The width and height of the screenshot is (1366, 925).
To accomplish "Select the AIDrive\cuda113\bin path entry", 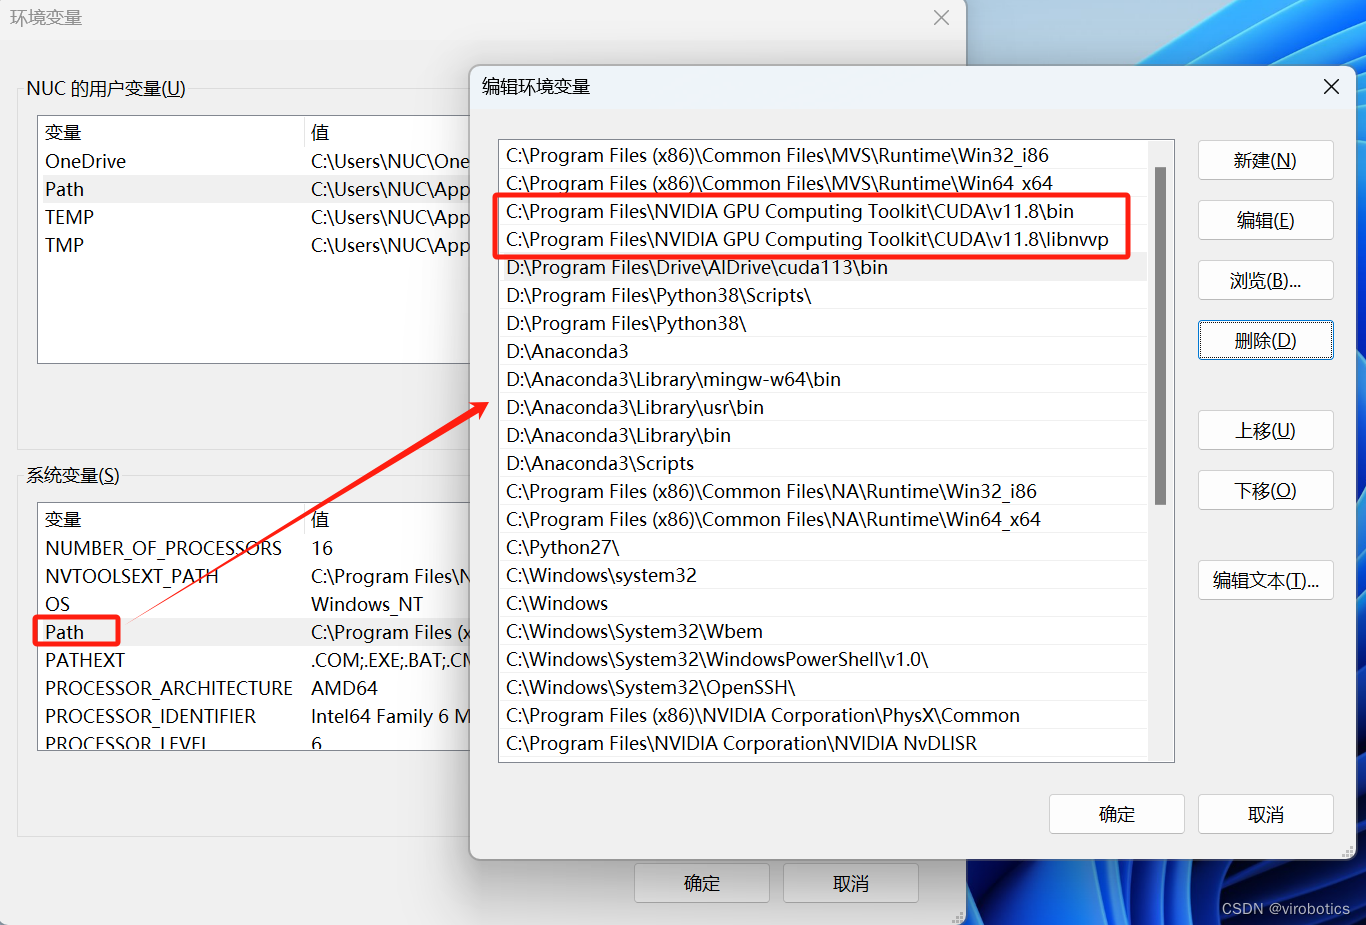I will pos(823,267).
